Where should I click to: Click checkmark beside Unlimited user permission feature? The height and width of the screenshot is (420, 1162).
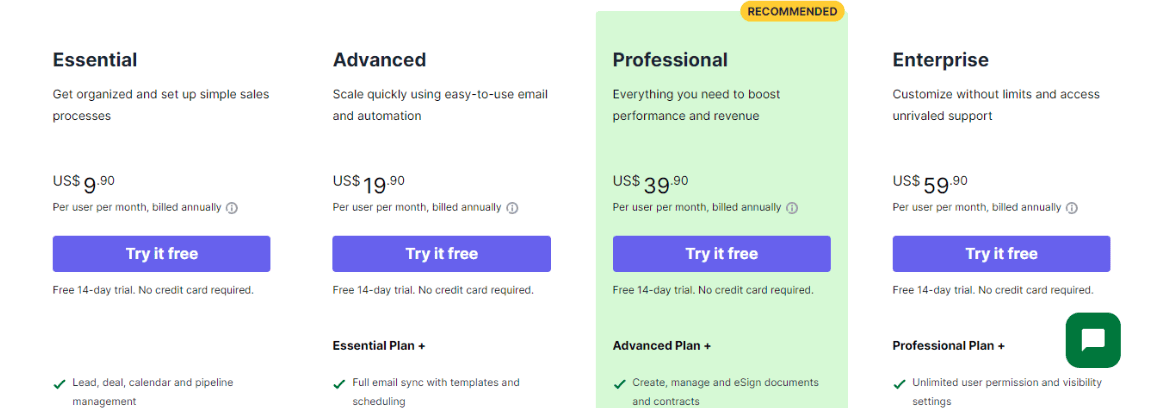[x=899, y=384]
